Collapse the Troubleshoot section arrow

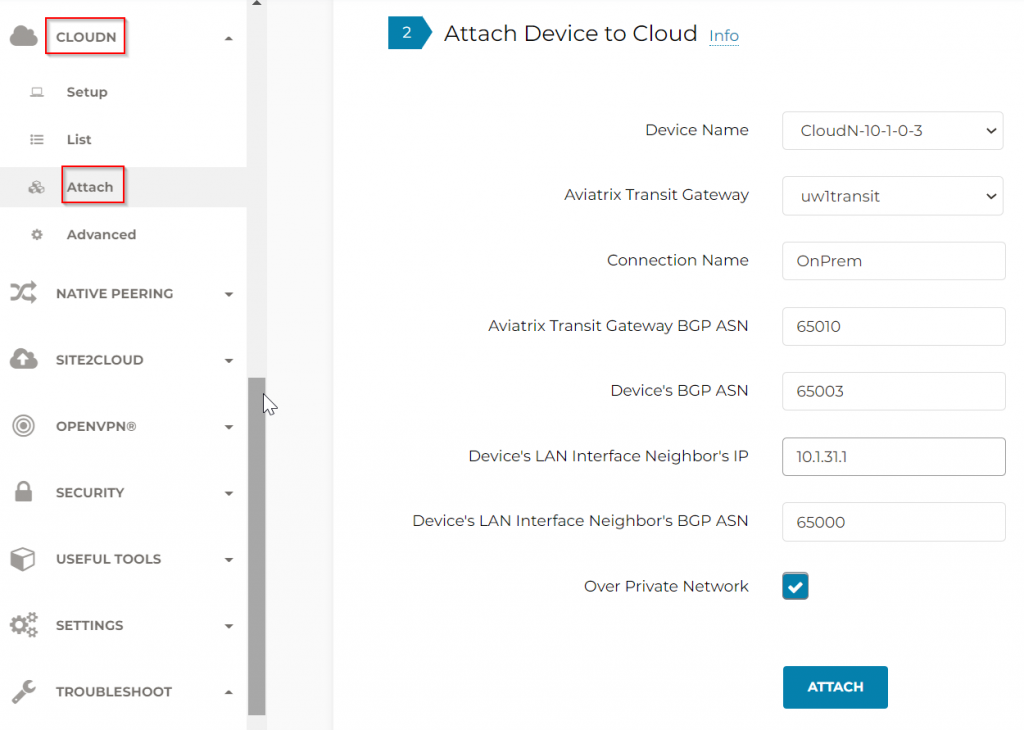229,692
